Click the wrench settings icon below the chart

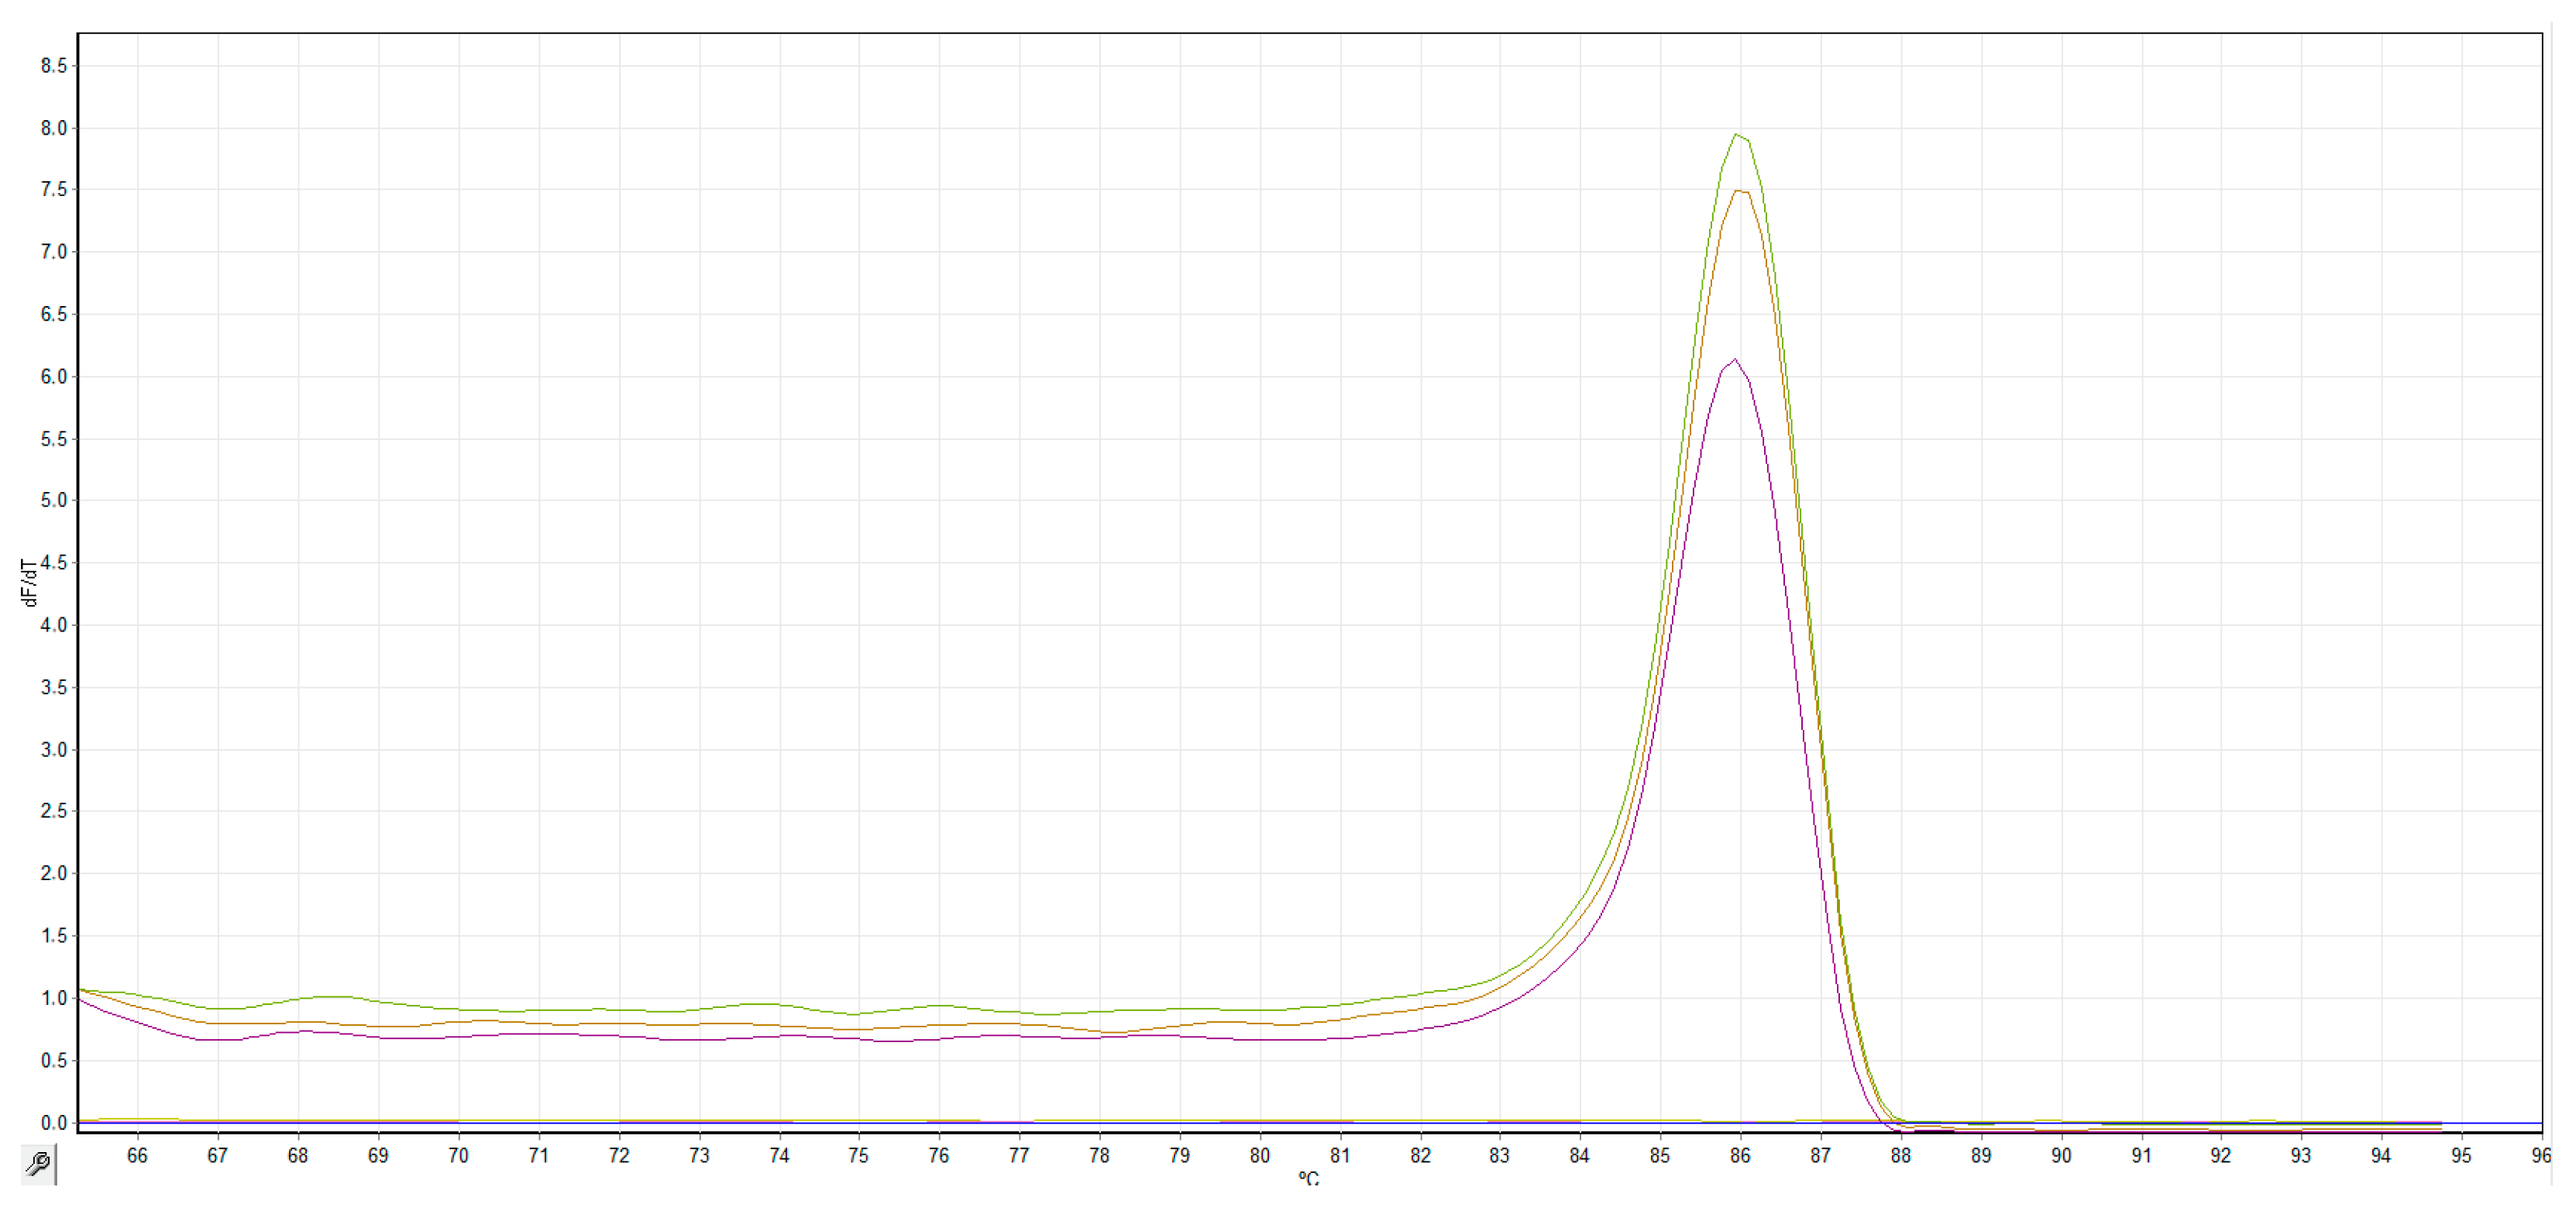[38, 1163]
